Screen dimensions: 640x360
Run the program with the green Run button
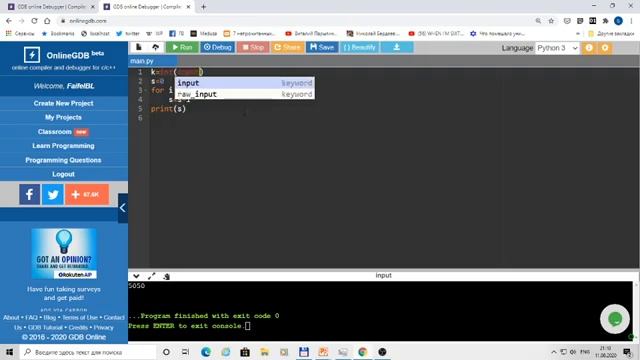point(182,47)
